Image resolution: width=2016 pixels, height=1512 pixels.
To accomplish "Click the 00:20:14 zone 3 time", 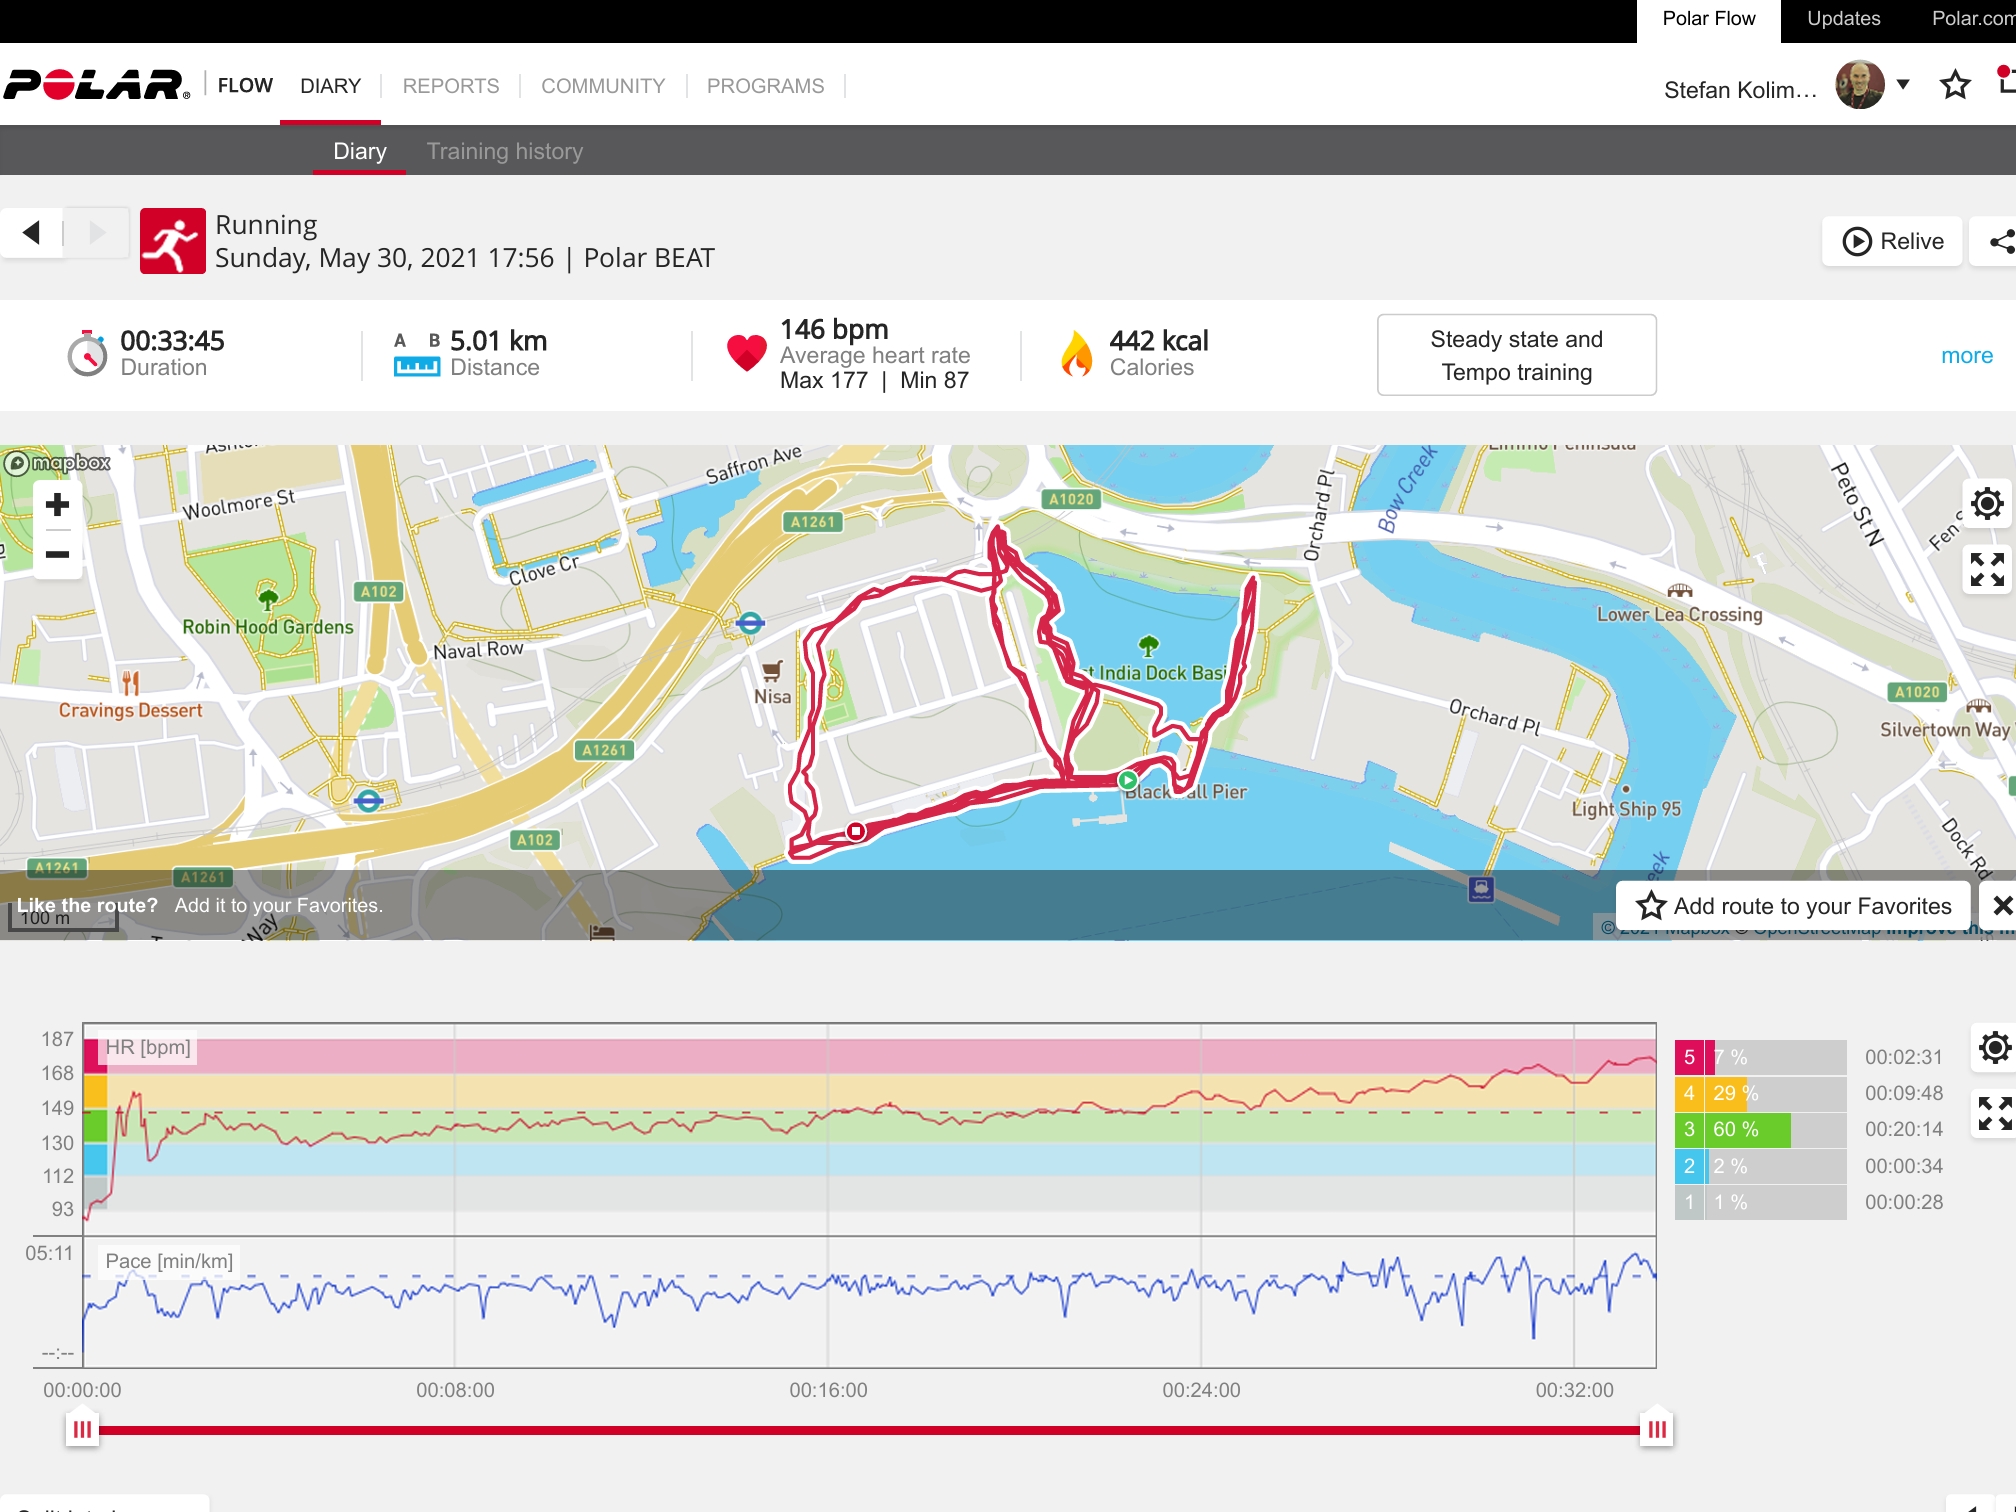I will pos(1904,1129).
